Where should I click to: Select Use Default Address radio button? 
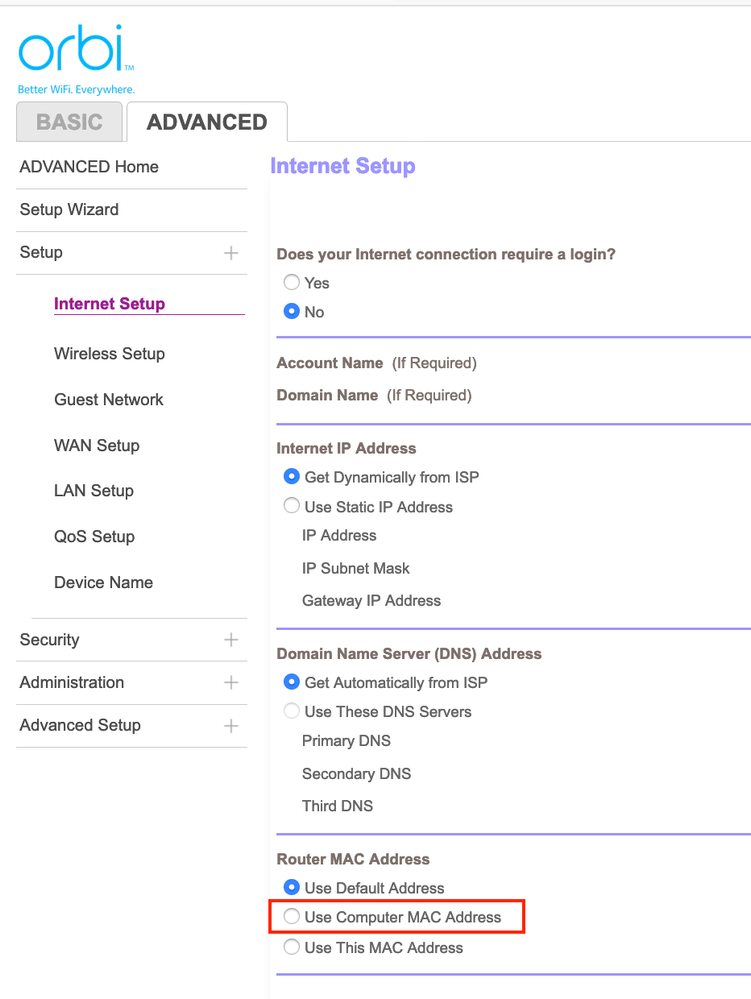(x=292, y=887)
